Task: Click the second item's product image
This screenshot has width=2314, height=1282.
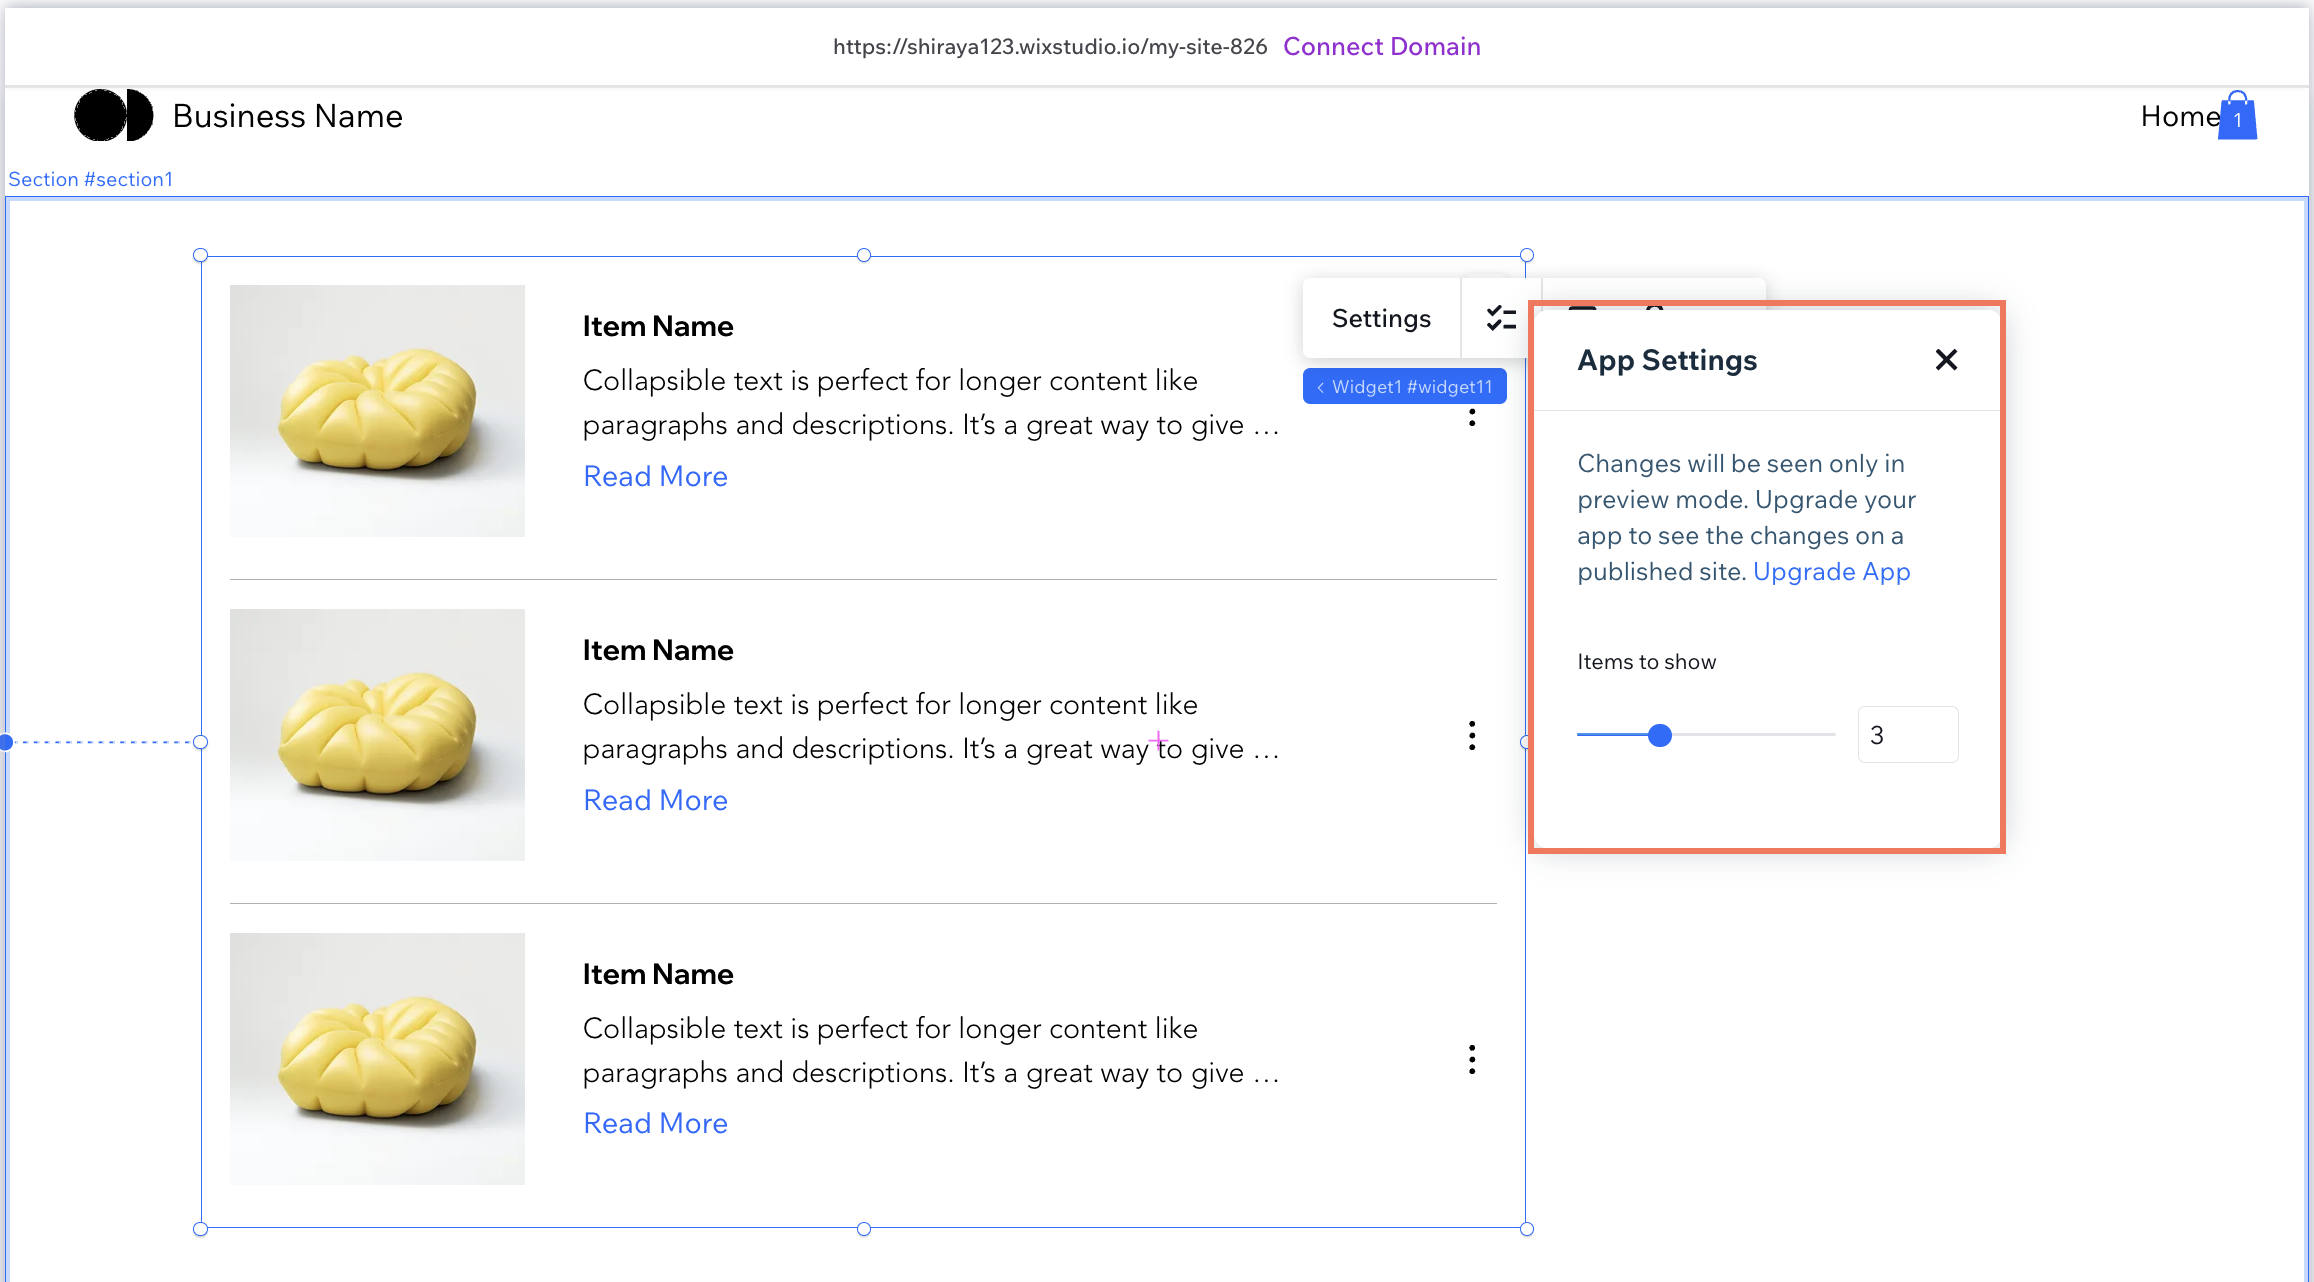Action: click(x=377, y=735)
